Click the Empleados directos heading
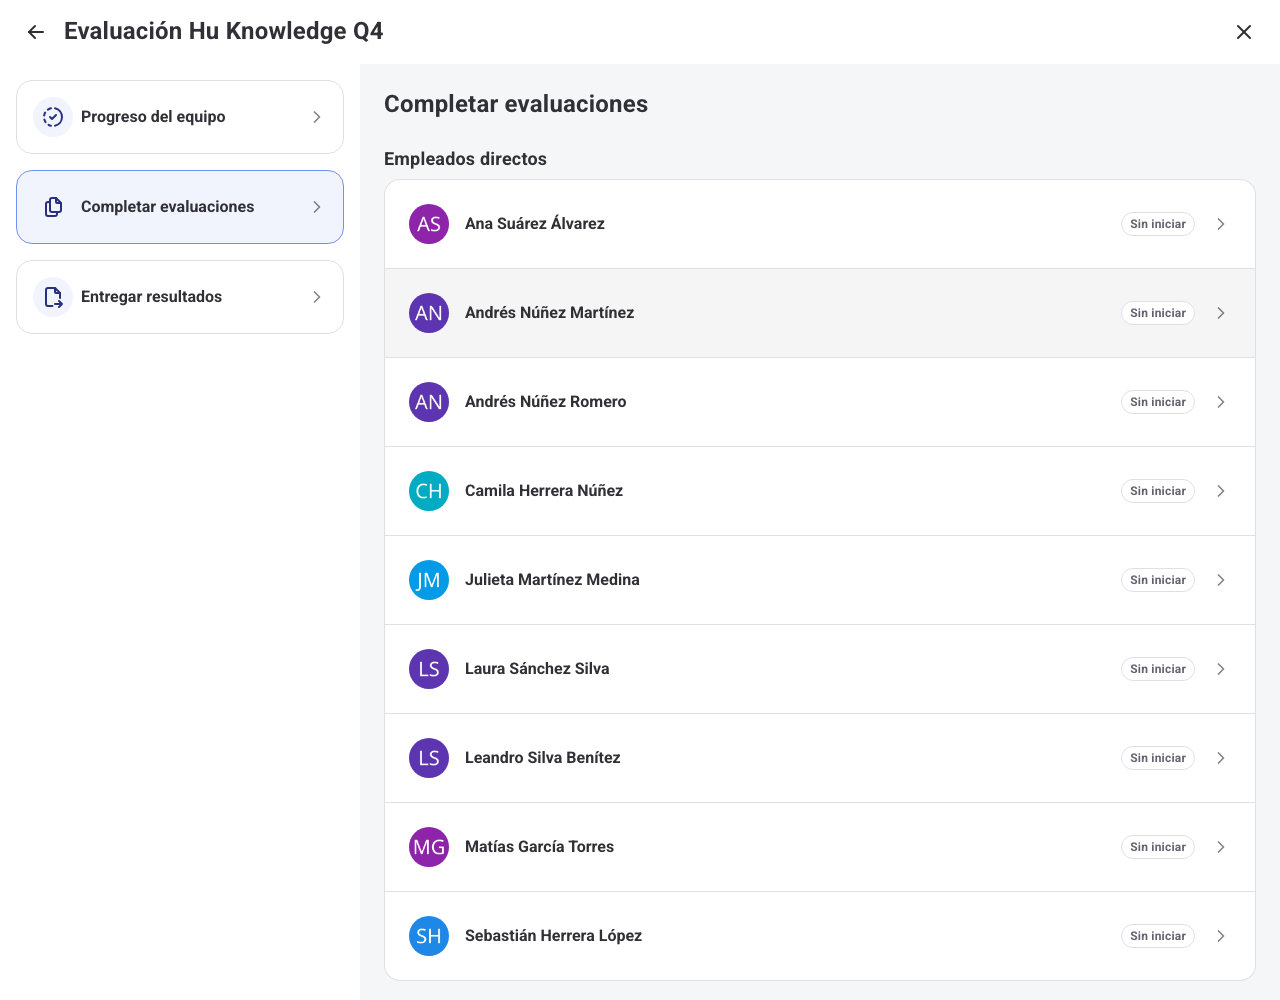The width and height of the screenshot is (1280, 1000). [465, 159]
